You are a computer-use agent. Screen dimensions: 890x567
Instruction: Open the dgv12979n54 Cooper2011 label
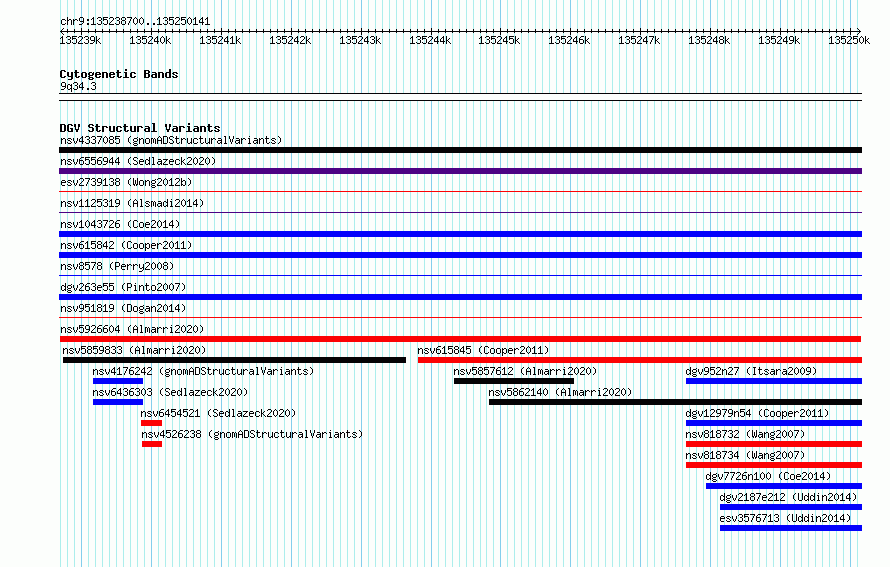[x=757, y=413]
